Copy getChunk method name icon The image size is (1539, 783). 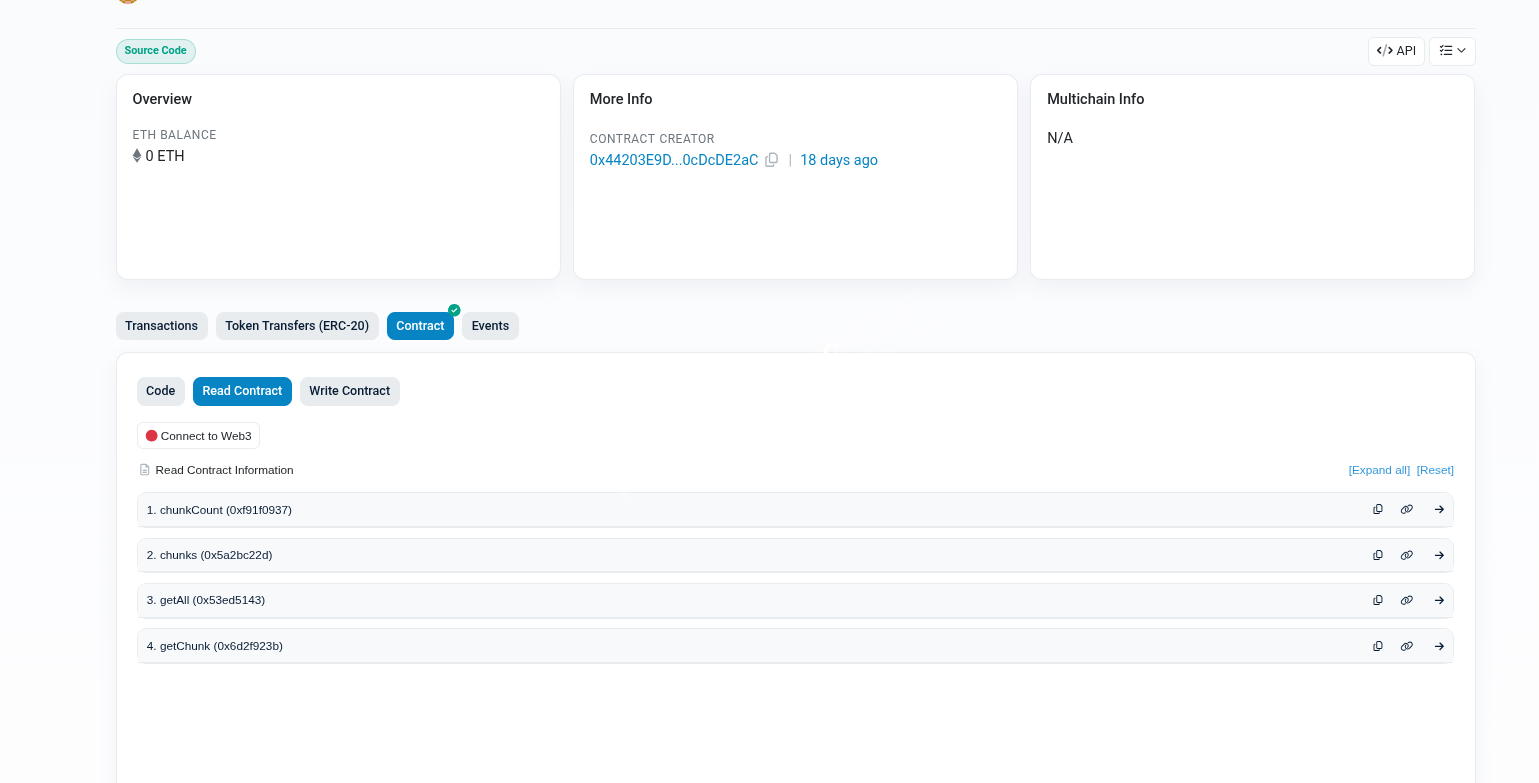point(1378,646)
